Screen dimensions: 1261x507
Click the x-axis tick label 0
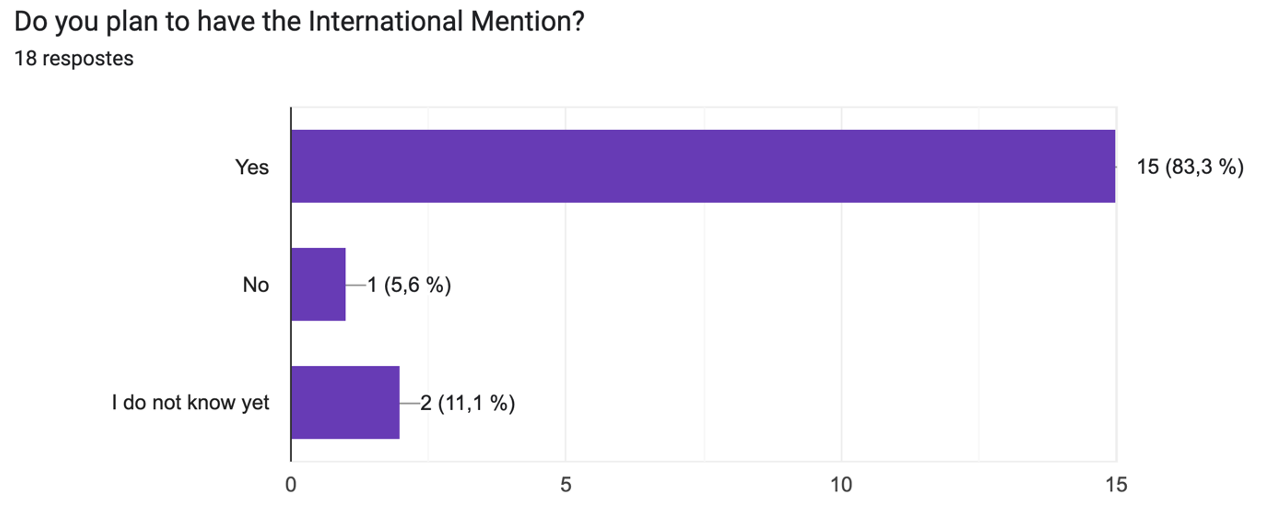point(291,485)
